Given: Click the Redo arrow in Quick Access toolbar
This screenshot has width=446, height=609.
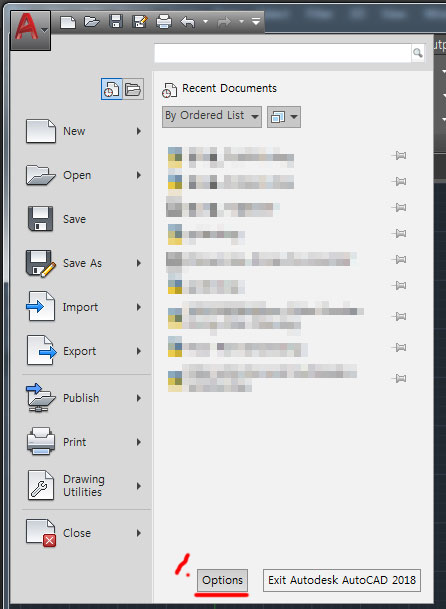Looking at the screenshot, I should pos(224,22).
